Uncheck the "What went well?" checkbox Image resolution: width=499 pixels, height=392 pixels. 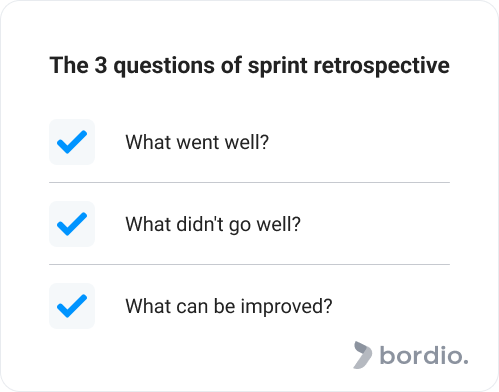coord(72,142)
